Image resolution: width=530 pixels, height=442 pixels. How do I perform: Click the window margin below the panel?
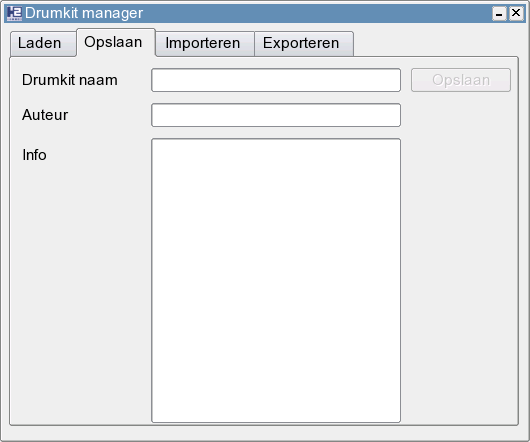[265, 433]
